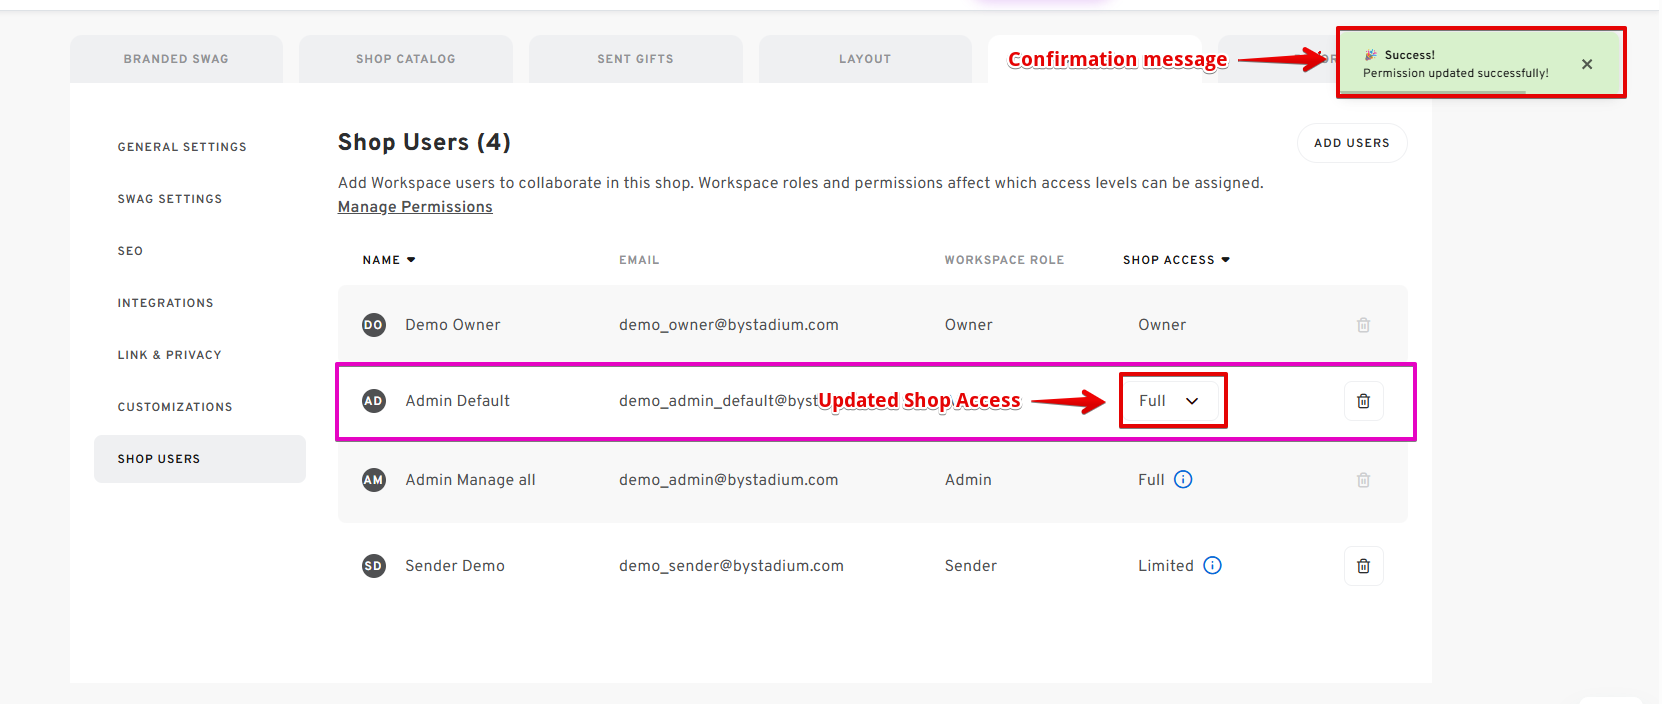This screenshot has width=1662, height=704.
Task: Go to the Sent Gifts tab
Action: 635,59
